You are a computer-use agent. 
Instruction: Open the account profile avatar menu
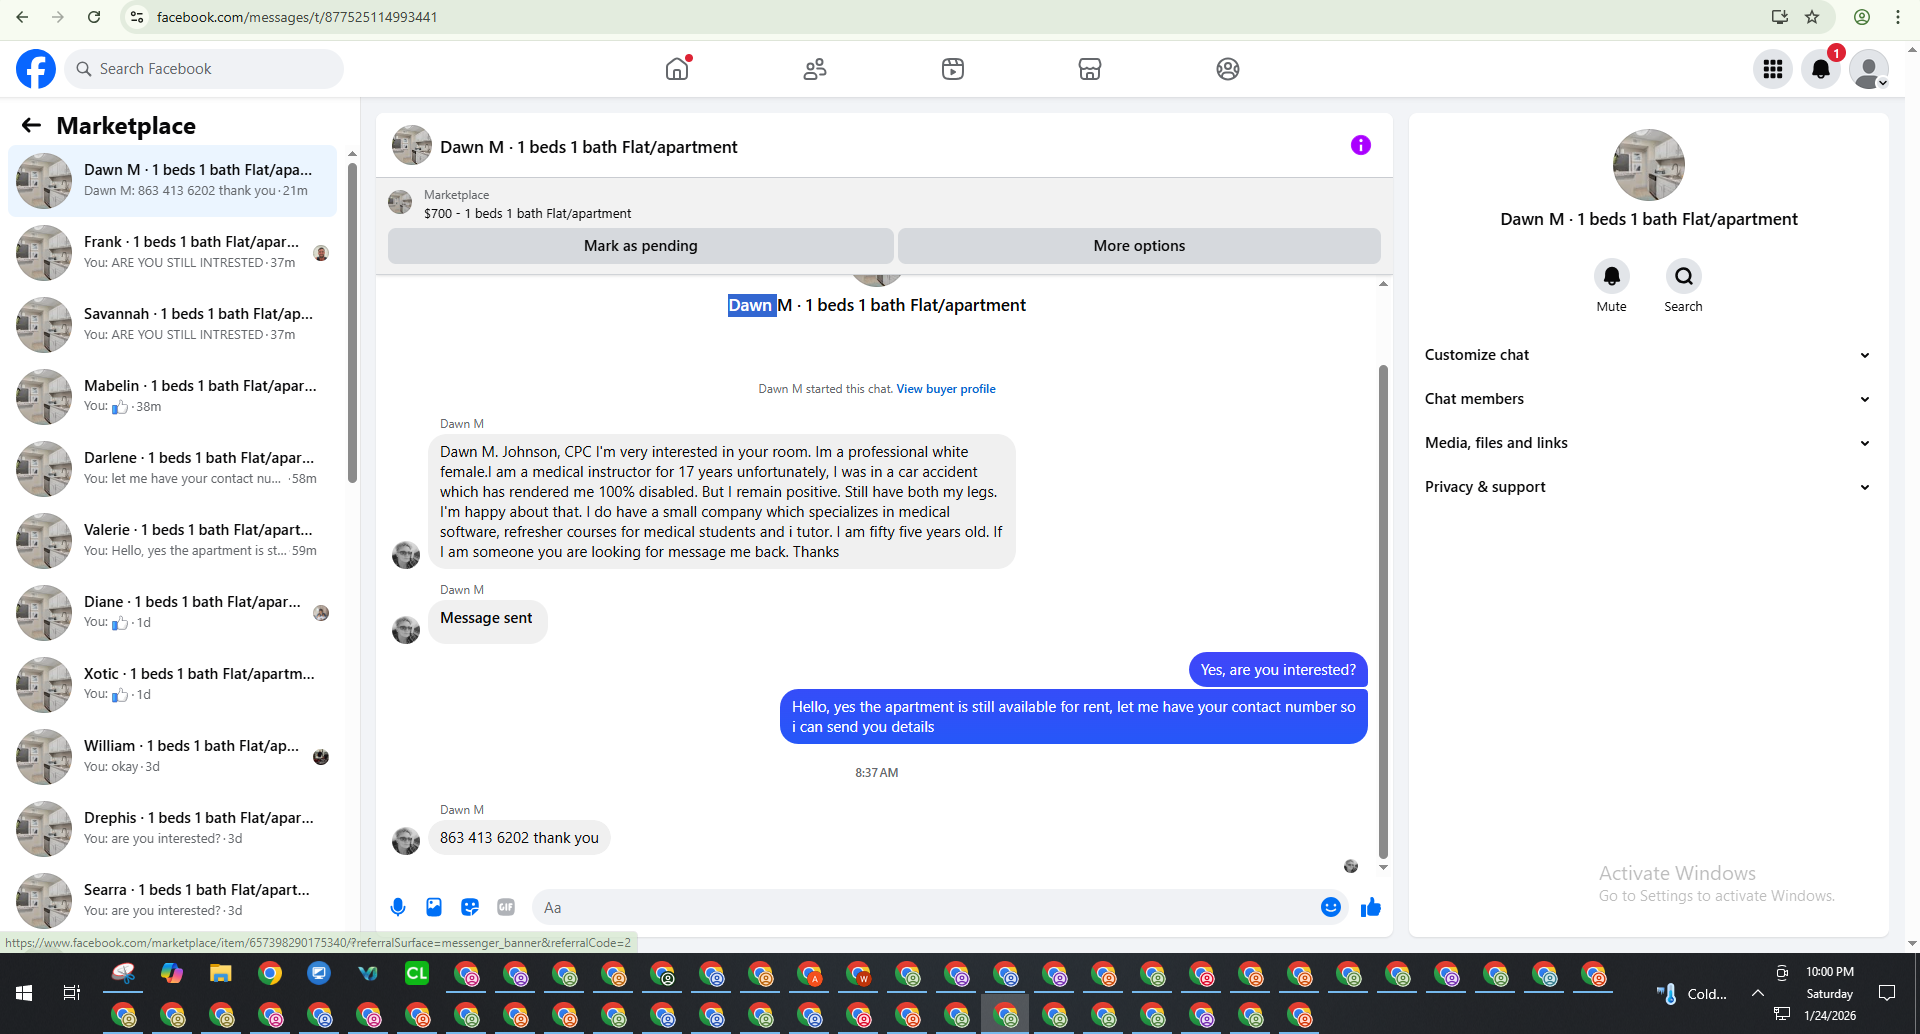coord(1869,69)
